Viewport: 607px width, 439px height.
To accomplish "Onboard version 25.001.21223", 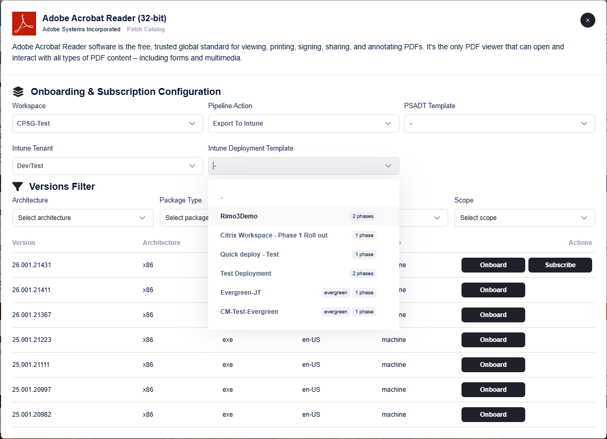I will click(493, 340).
